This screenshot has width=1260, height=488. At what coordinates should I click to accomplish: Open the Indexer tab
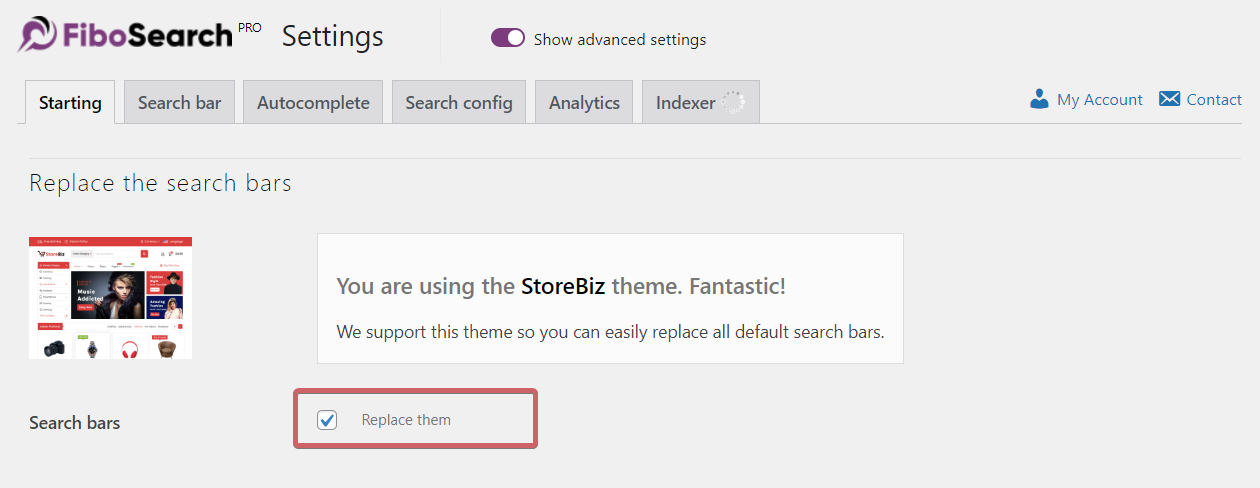point(701,102)
